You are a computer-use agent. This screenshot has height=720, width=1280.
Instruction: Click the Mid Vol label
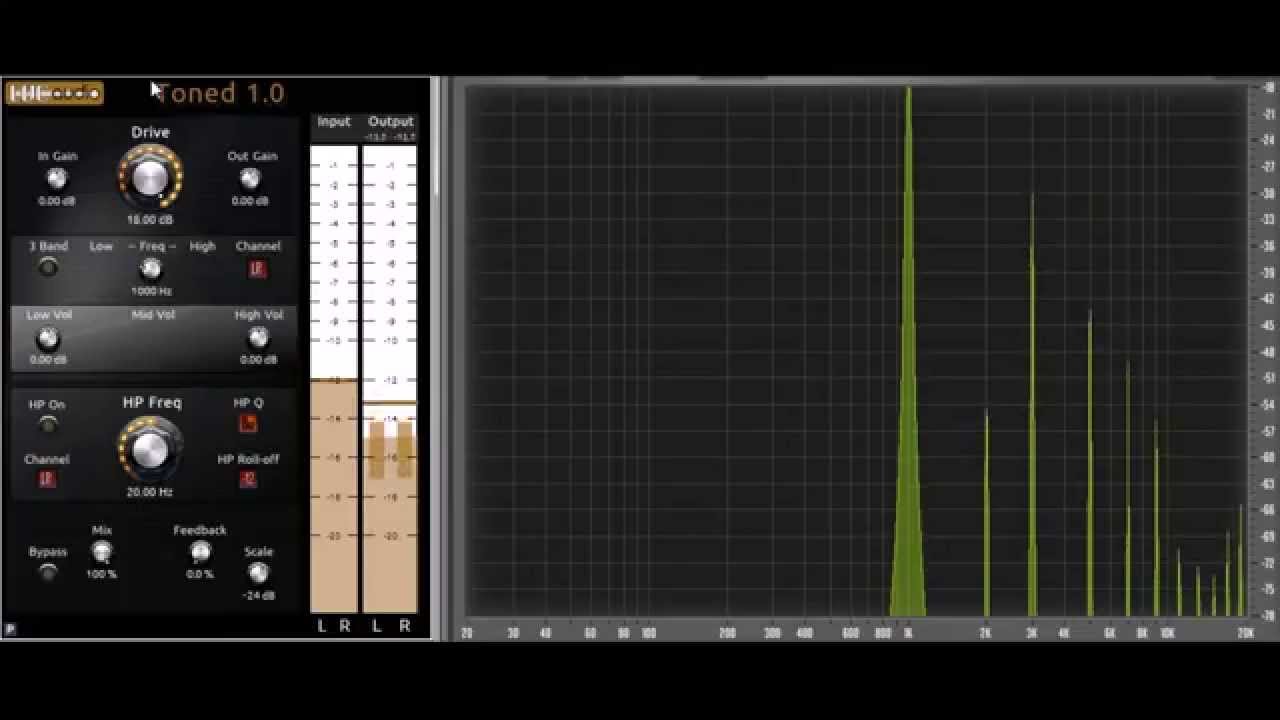point(153,315)
